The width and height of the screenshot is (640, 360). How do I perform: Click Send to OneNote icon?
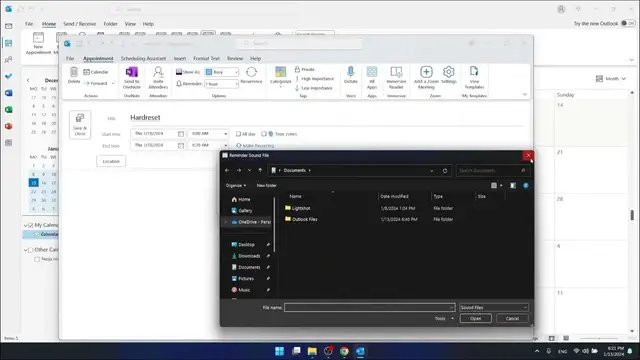click(x=132, y=78)
